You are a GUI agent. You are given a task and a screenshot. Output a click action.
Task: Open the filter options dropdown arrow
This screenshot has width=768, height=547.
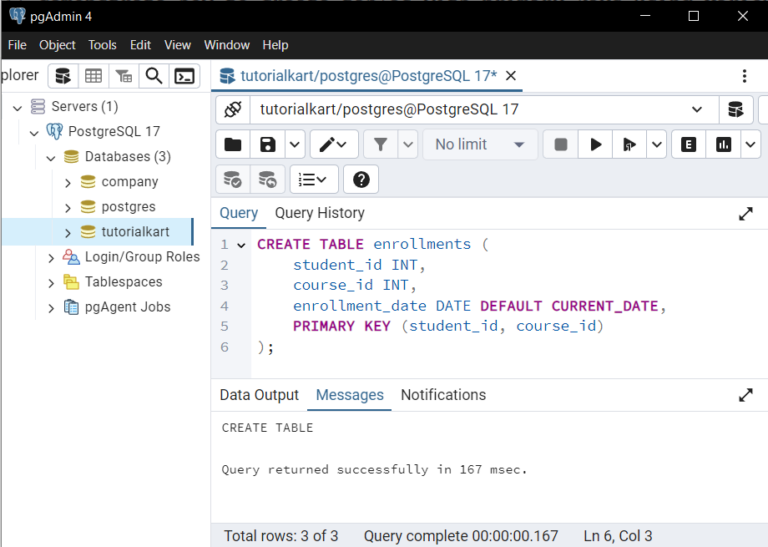click(x=408, y=144)
